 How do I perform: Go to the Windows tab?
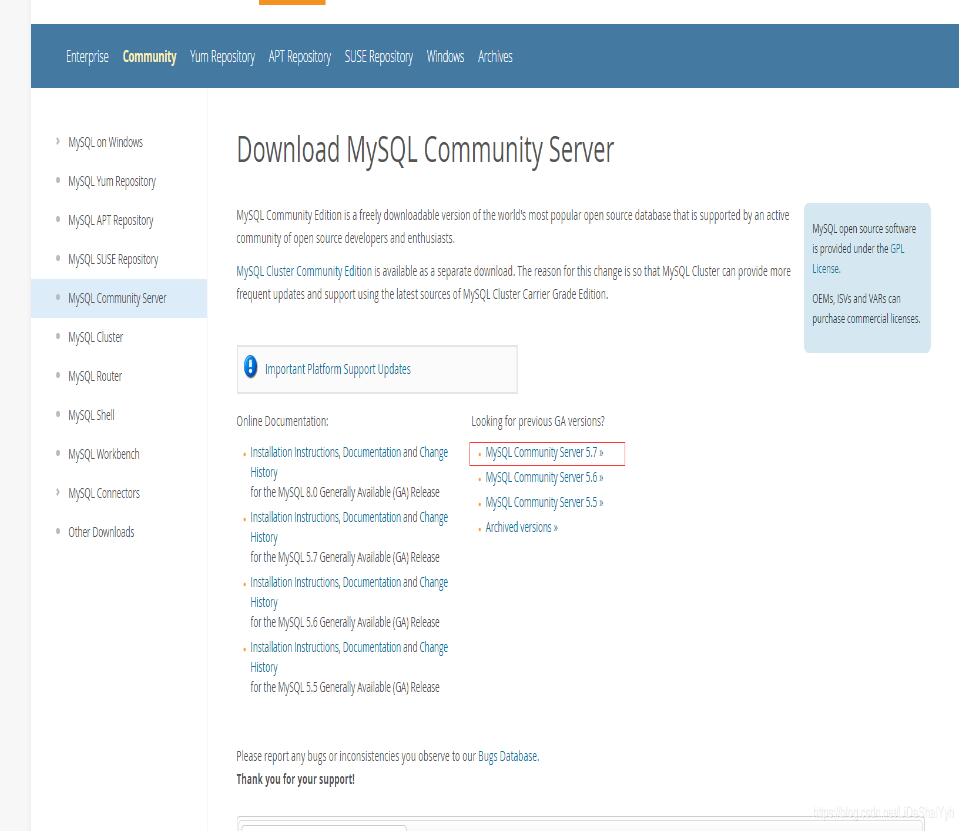click(445, 57)
